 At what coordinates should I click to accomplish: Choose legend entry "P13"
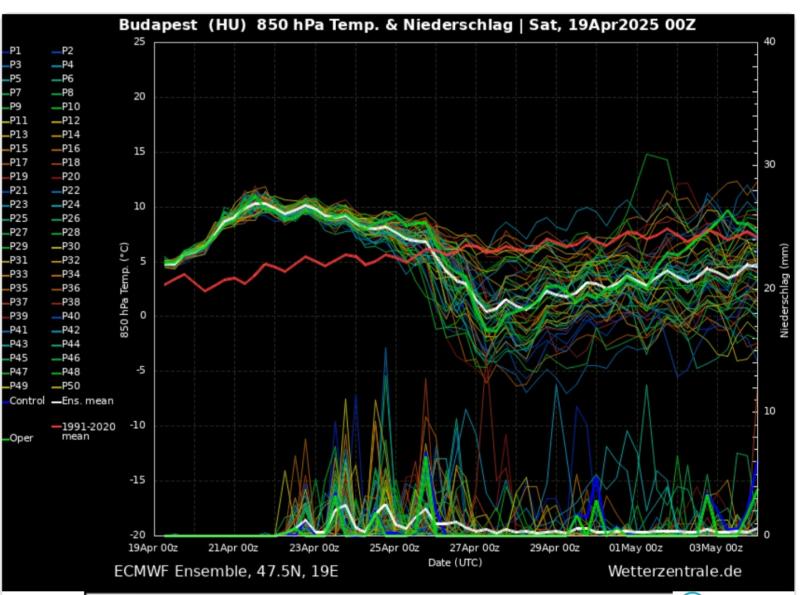[x=15, y=135]
